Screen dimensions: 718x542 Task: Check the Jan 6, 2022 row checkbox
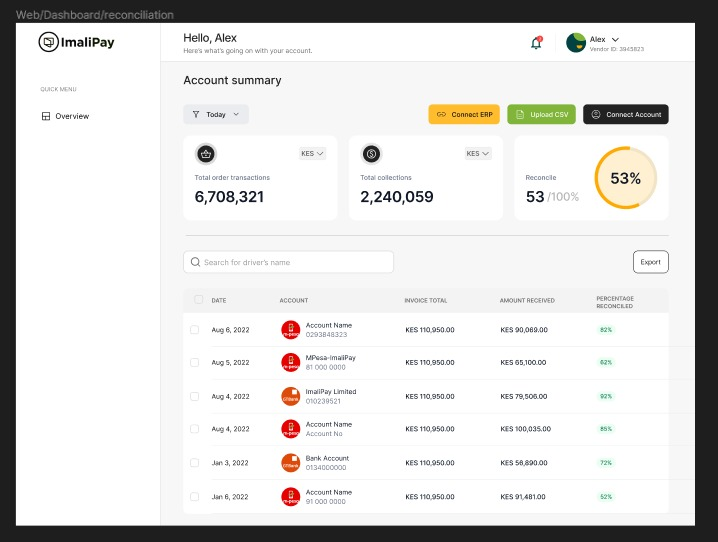(x=195, y=497)
